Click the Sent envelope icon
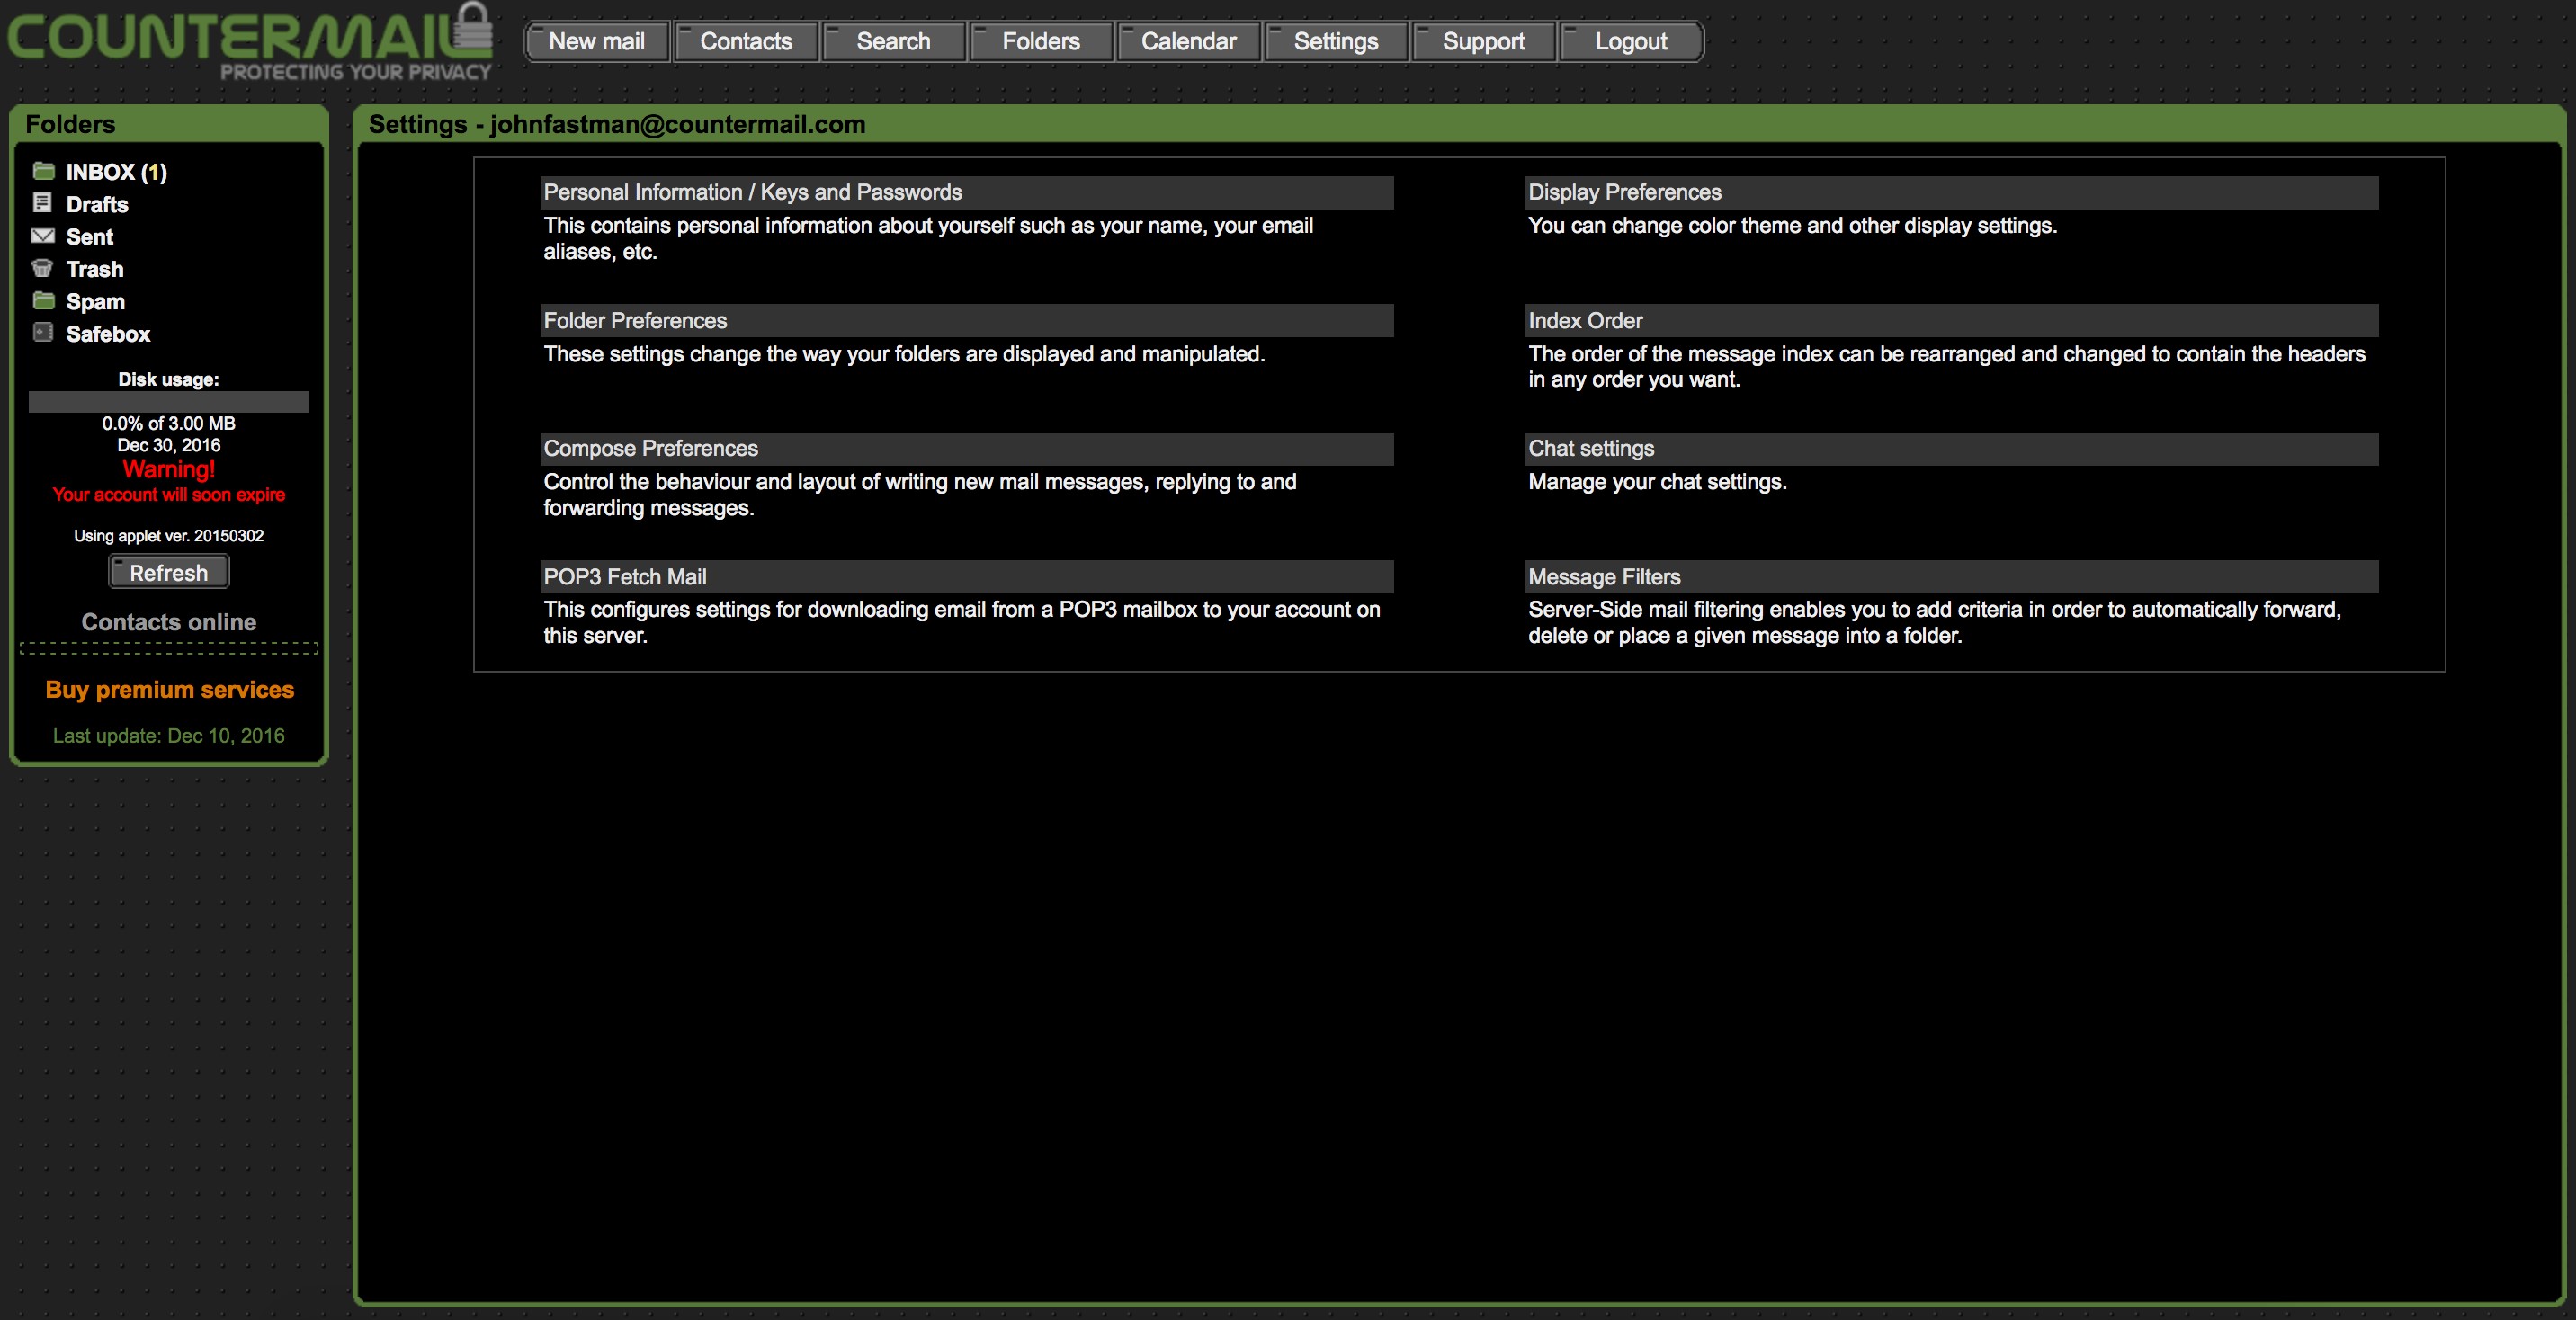Screen dimensions: 2576x1320 (x=43, y=236)
